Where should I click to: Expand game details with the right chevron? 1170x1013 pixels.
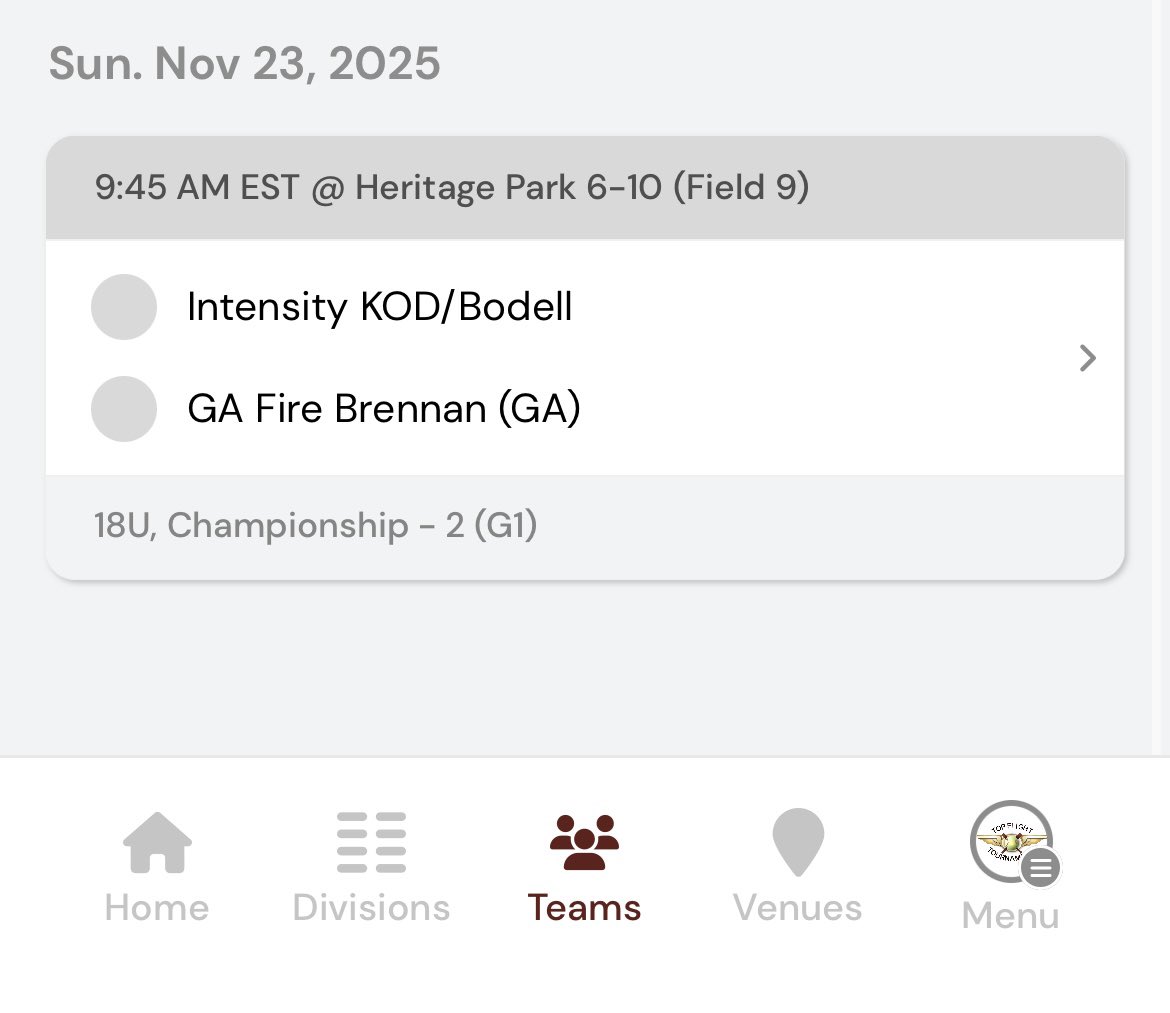pyautogui.click(x=1088, y=358)
